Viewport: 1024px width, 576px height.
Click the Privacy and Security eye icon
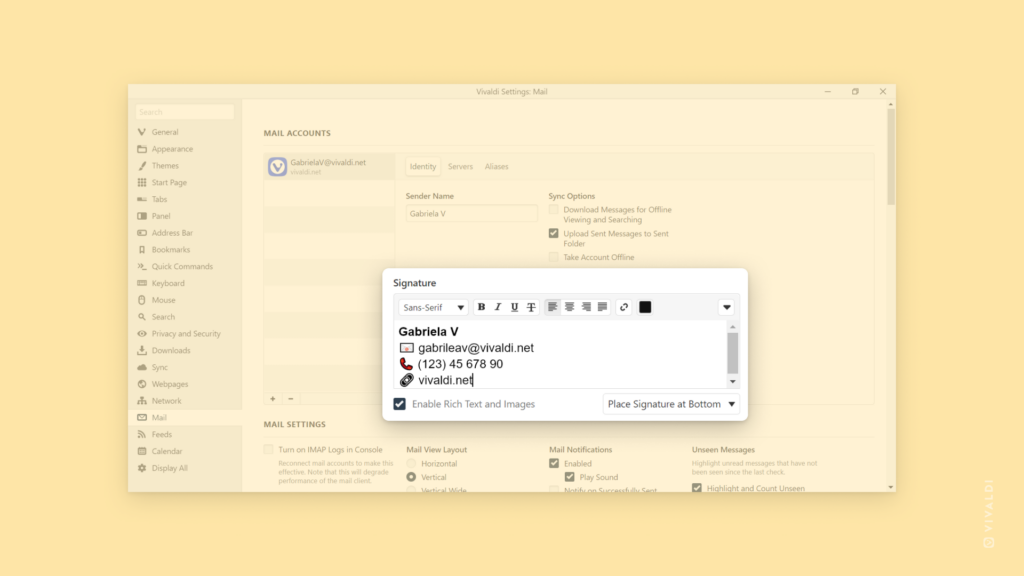click(x=142, y=334)
